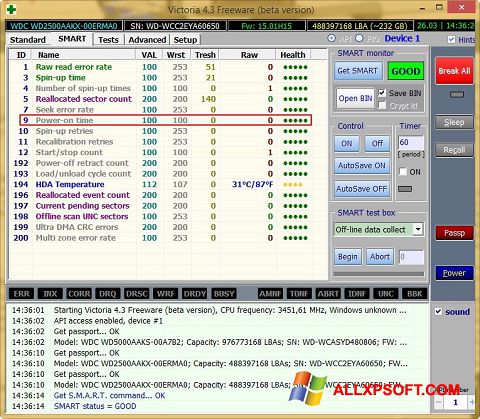Click the Name column header
This screenshot has width=480, height=419.
coord(83,55)
